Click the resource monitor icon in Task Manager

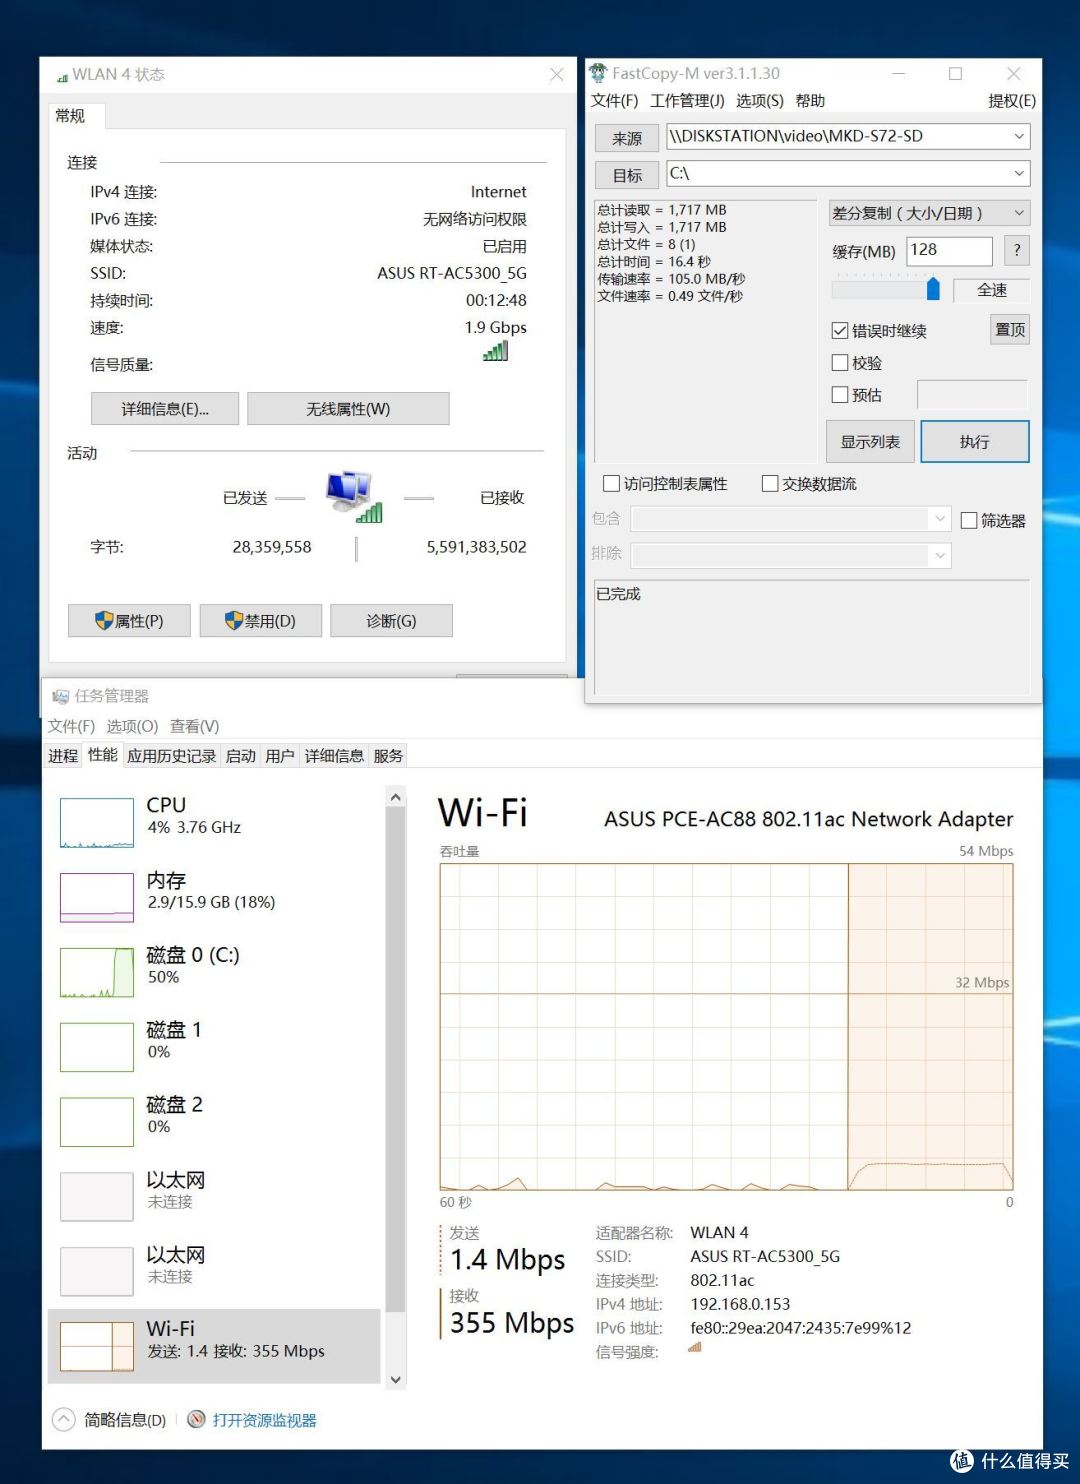197,1419
